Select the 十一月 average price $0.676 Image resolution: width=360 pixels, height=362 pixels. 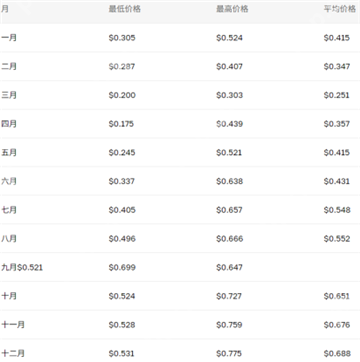[x=337, y=325]
